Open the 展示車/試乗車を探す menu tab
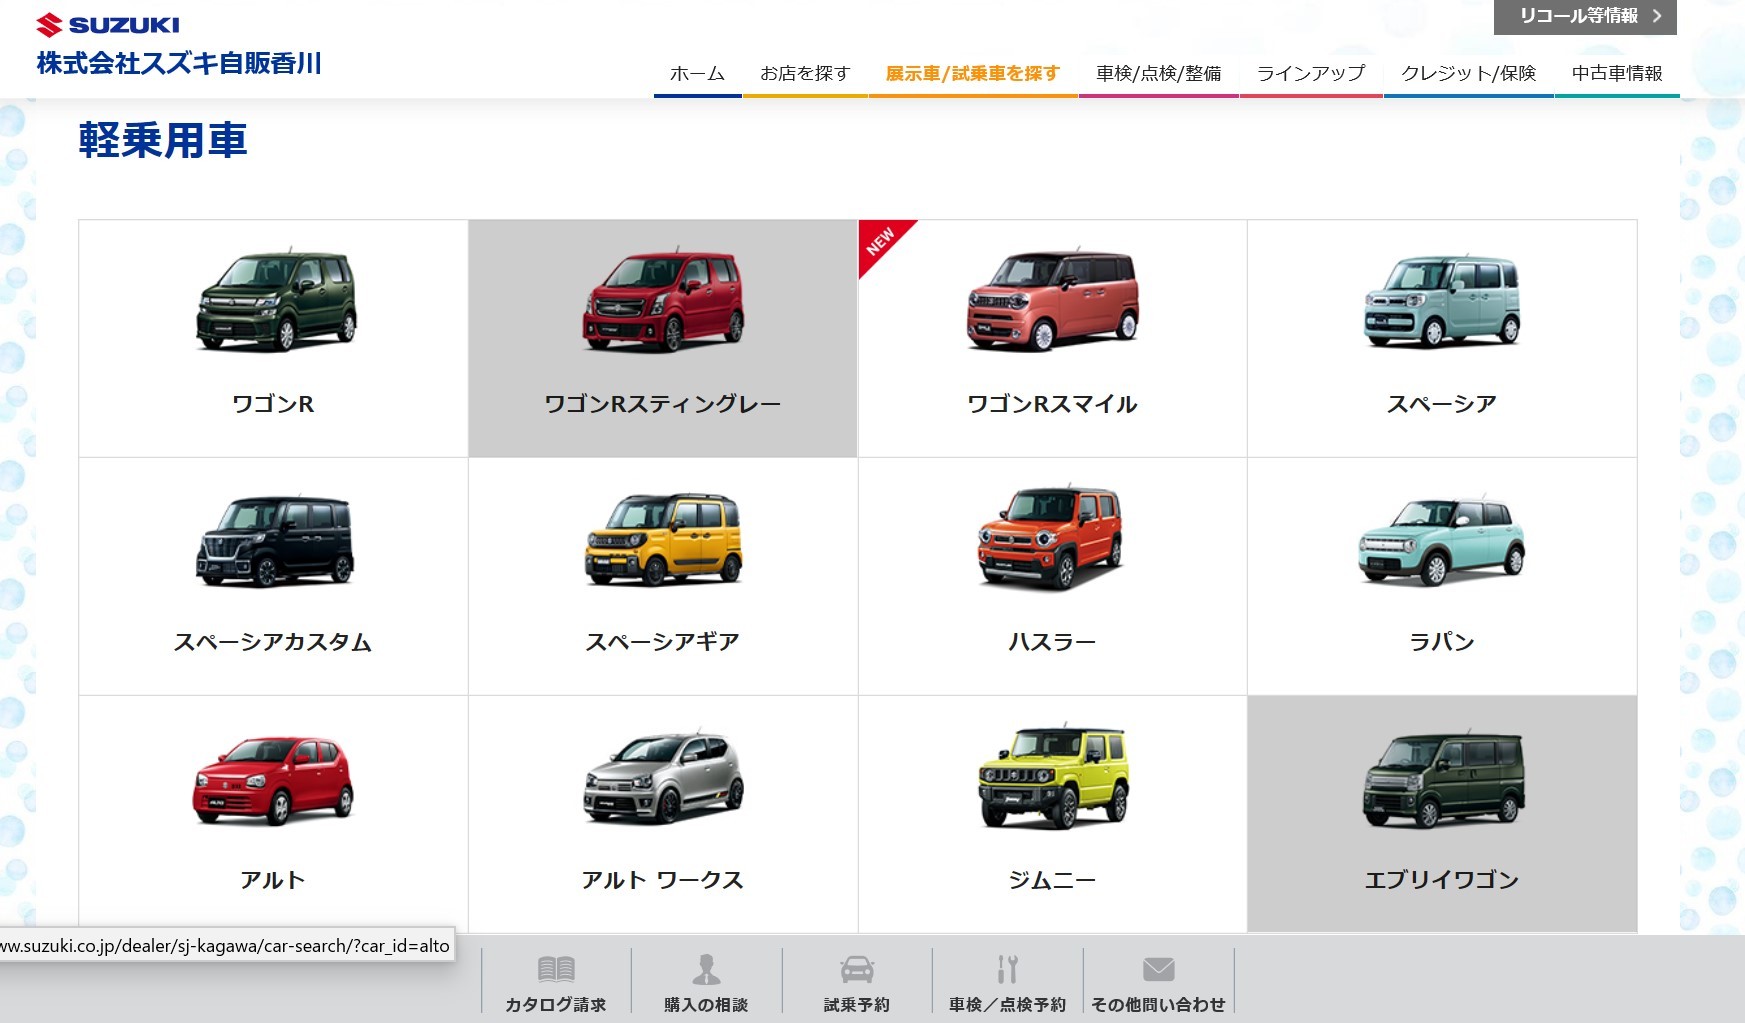 click(973, 74)
